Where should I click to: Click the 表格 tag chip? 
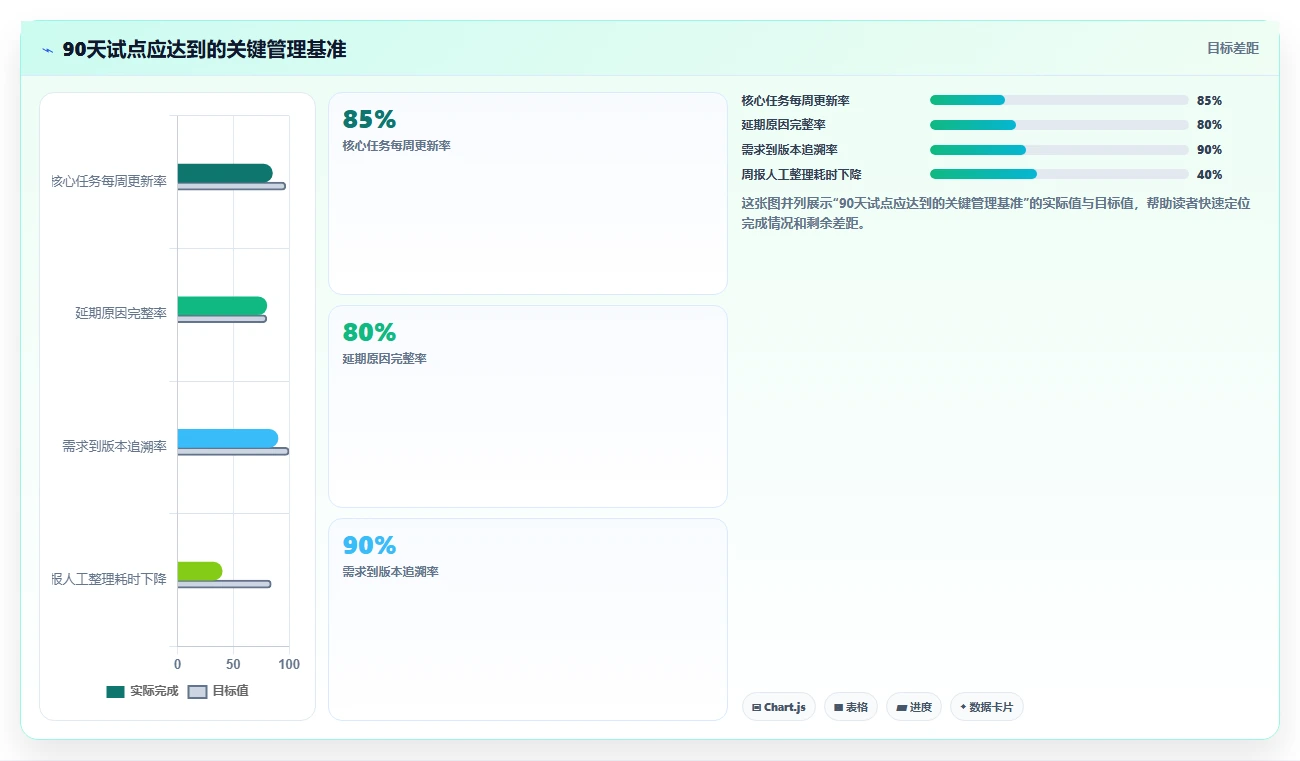851,707
